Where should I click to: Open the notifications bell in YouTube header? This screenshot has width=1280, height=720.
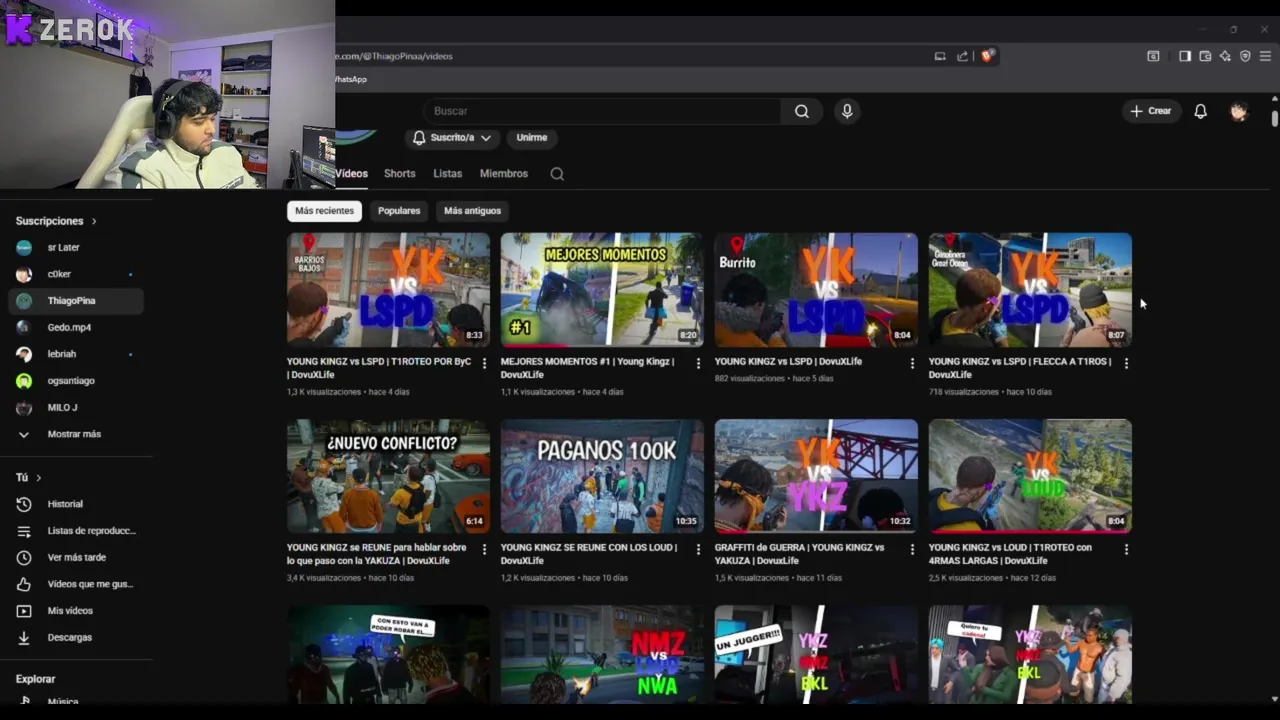pos(1200,111)
